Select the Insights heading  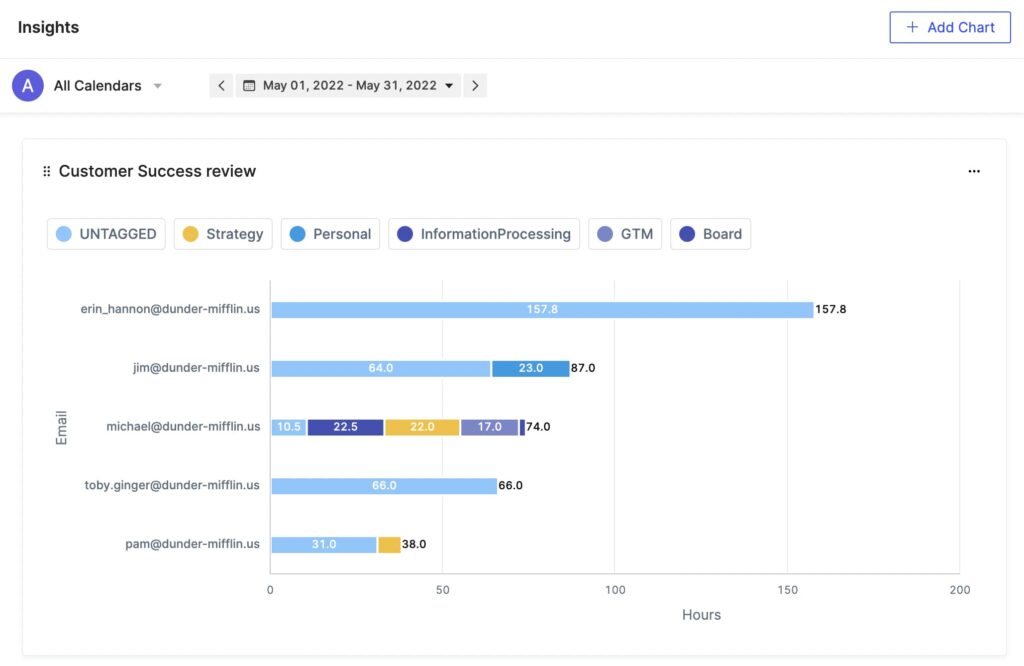click(x=48, y=27)
